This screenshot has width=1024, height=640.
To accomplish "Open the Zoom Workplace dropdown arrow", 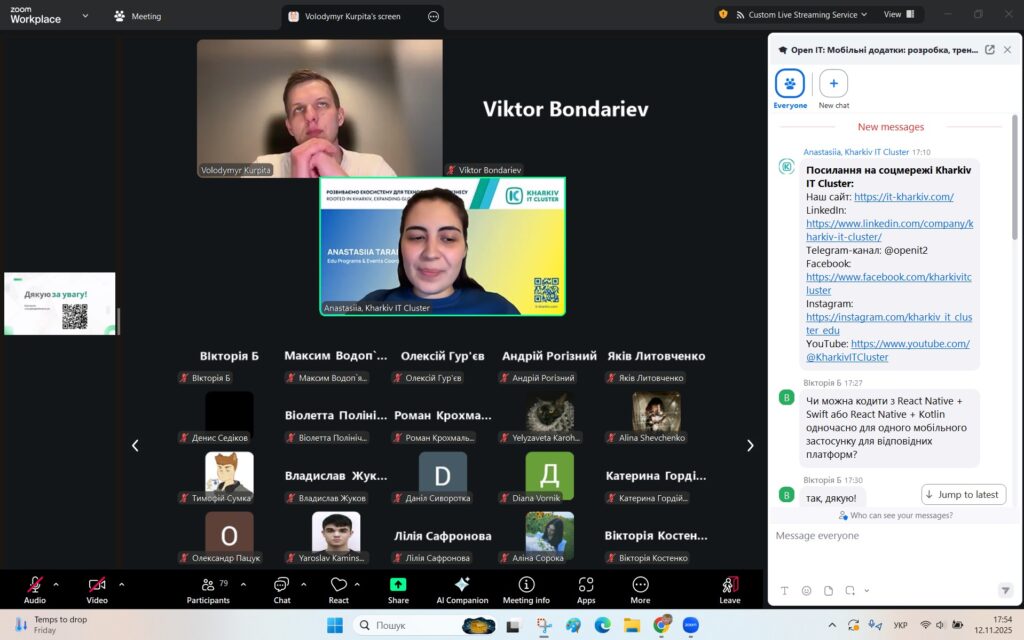I will coord(84,16).
